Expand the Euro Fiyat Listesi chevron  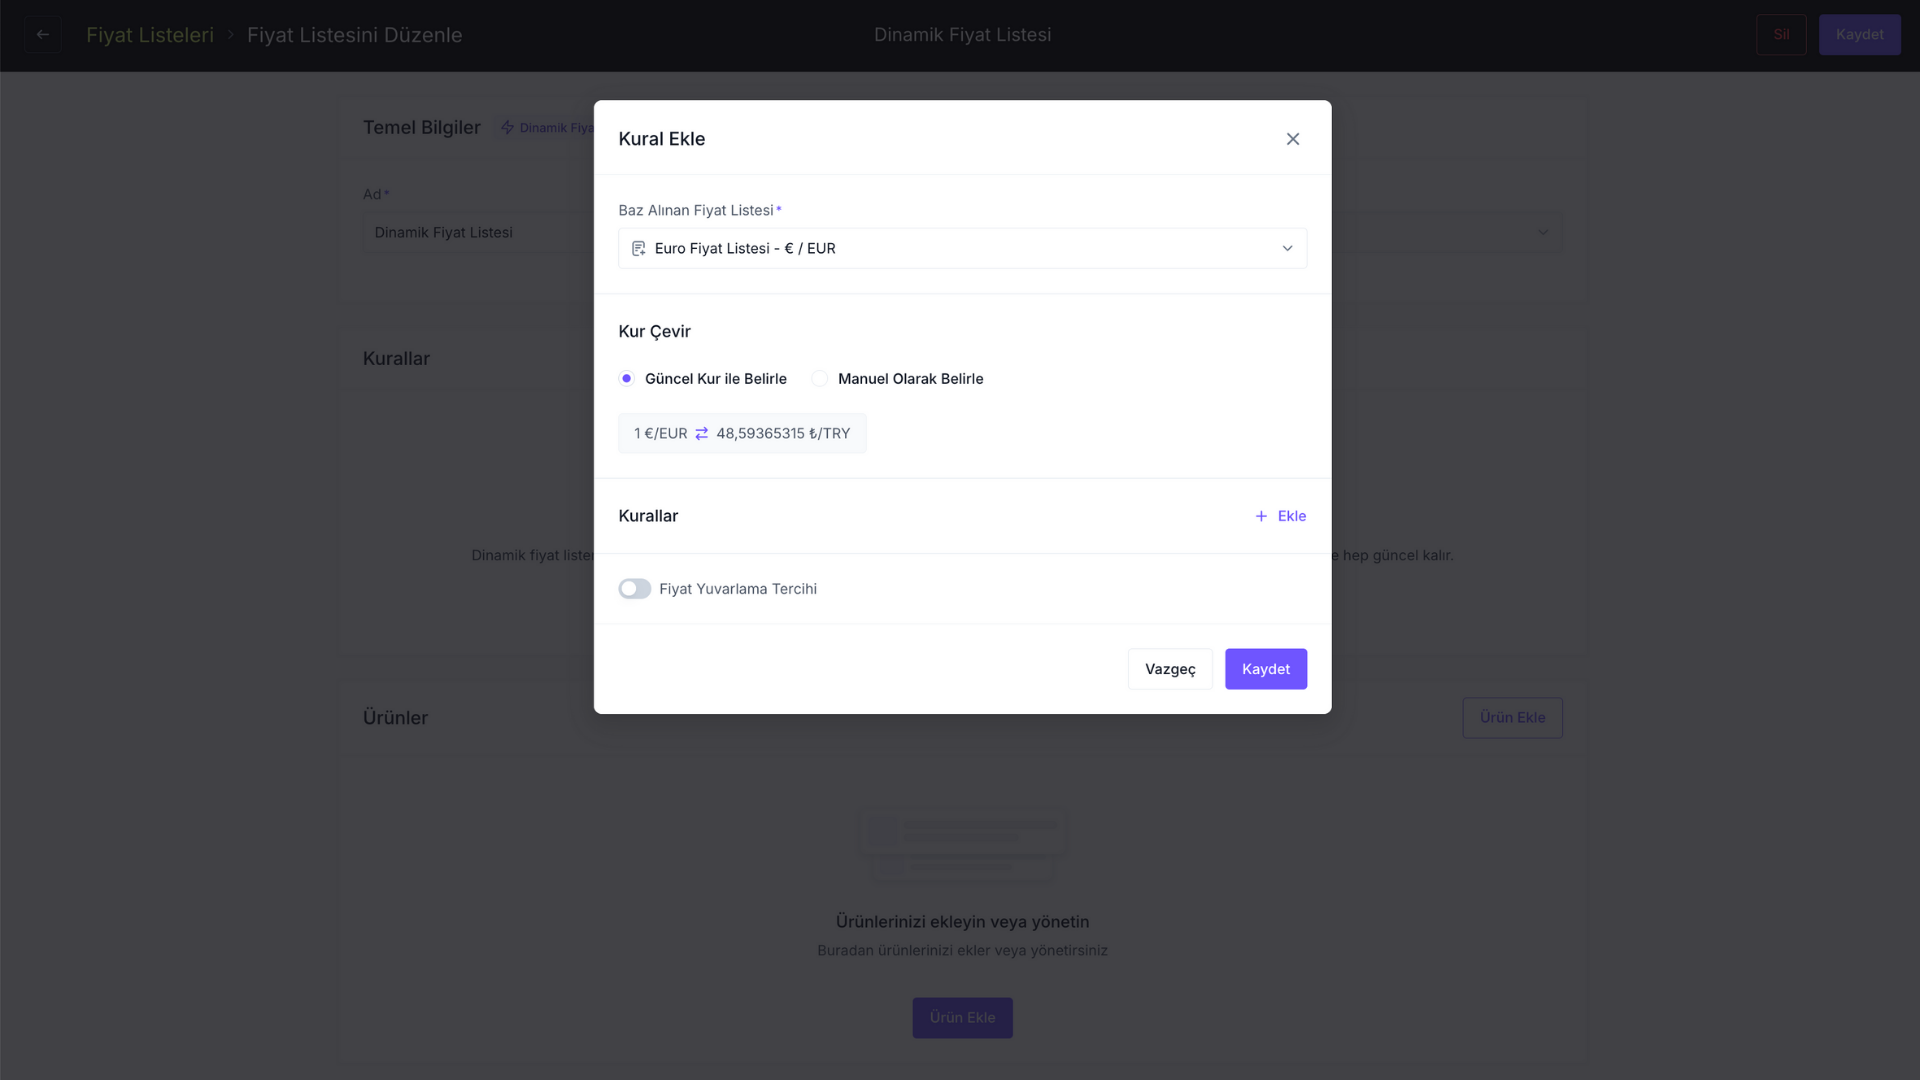1287,248
